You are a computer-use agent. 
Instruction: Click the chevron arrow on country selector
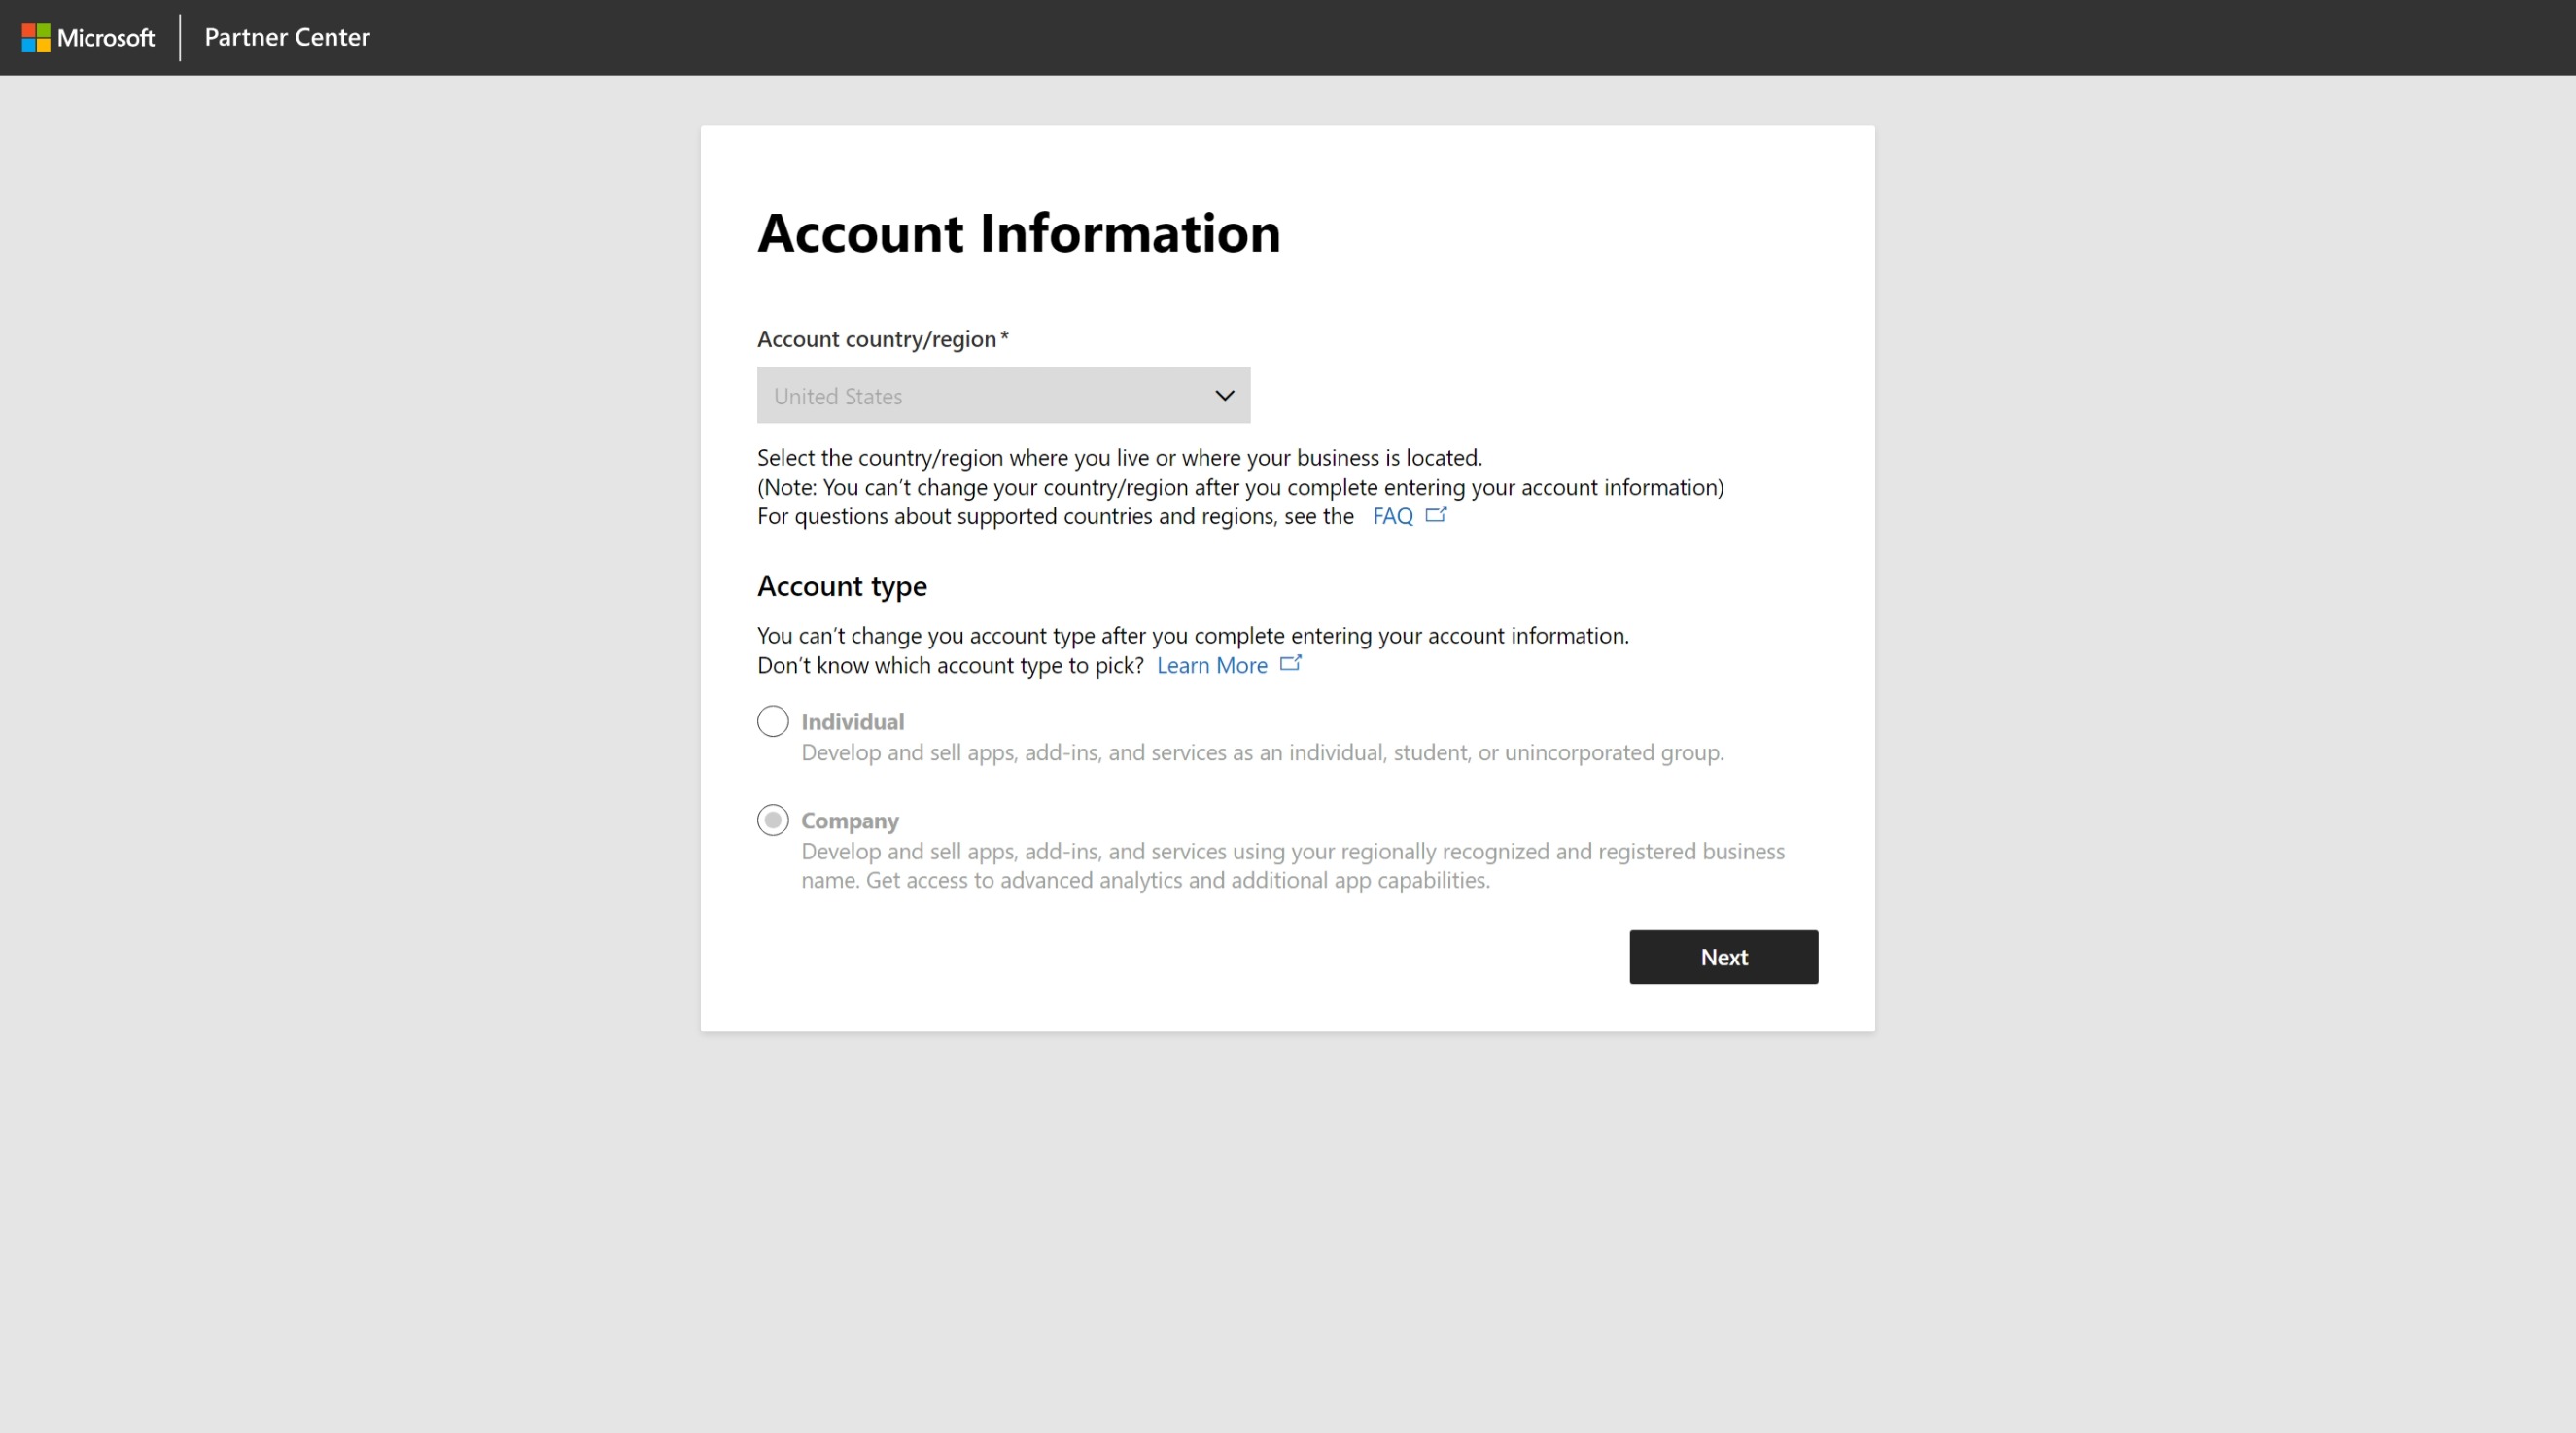pyautogui.click(x=1224, y=395)
